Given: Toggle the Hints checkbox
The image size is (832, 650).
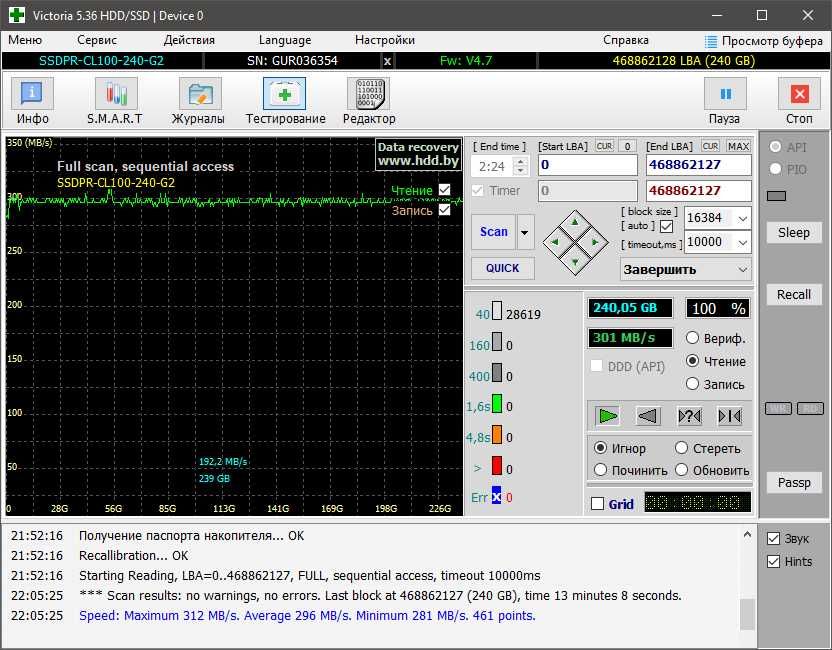Looking at the screenshot, I should [774, 561].
